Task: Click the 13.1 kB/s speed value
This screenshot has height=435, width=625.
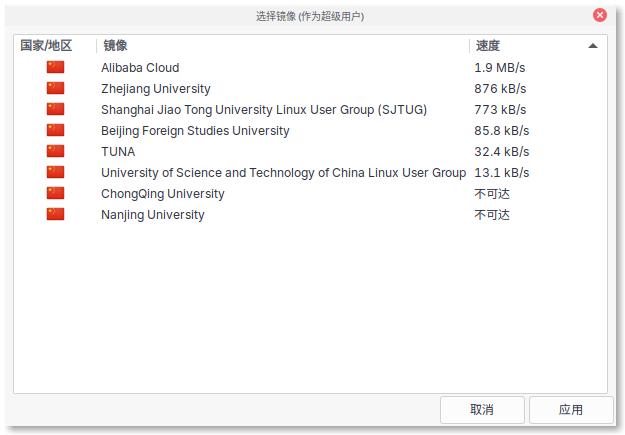Action: pyautogui.click(x=501, y=173)
